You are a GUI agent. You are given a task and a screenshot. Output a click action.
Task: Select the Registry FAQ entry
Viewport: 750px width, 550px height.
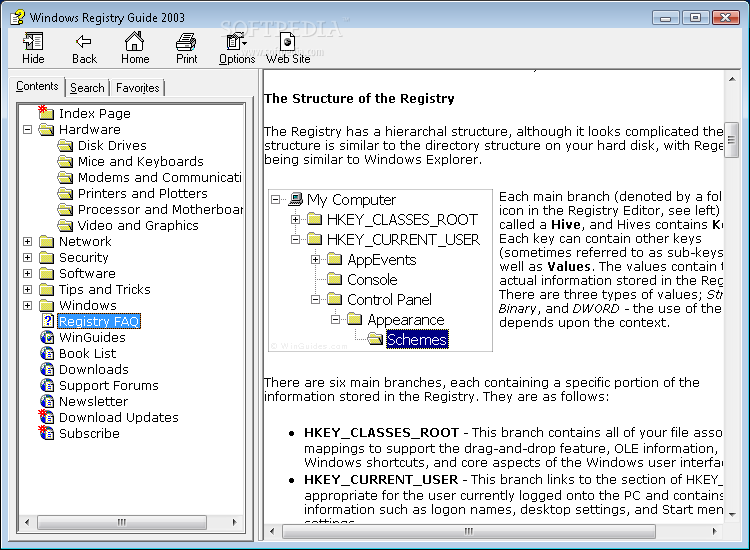[99, 321]
